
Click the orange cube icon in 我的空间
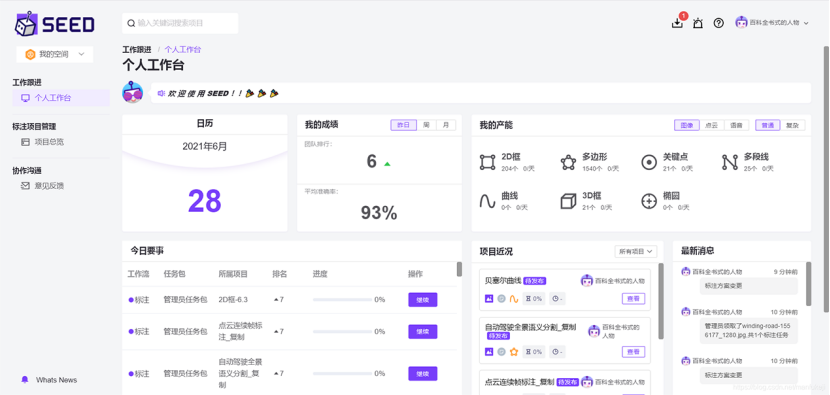tap(30, 54)
